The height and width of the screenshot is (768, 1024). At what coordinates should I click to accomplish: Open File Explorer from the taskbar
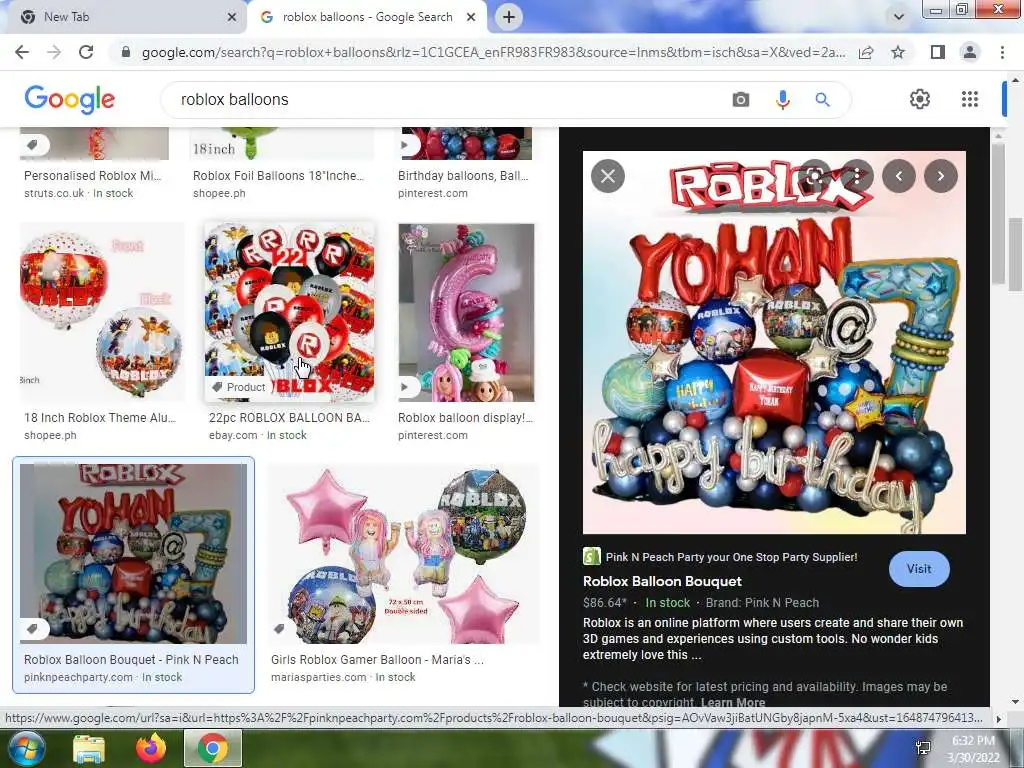(x=89, y=748)
